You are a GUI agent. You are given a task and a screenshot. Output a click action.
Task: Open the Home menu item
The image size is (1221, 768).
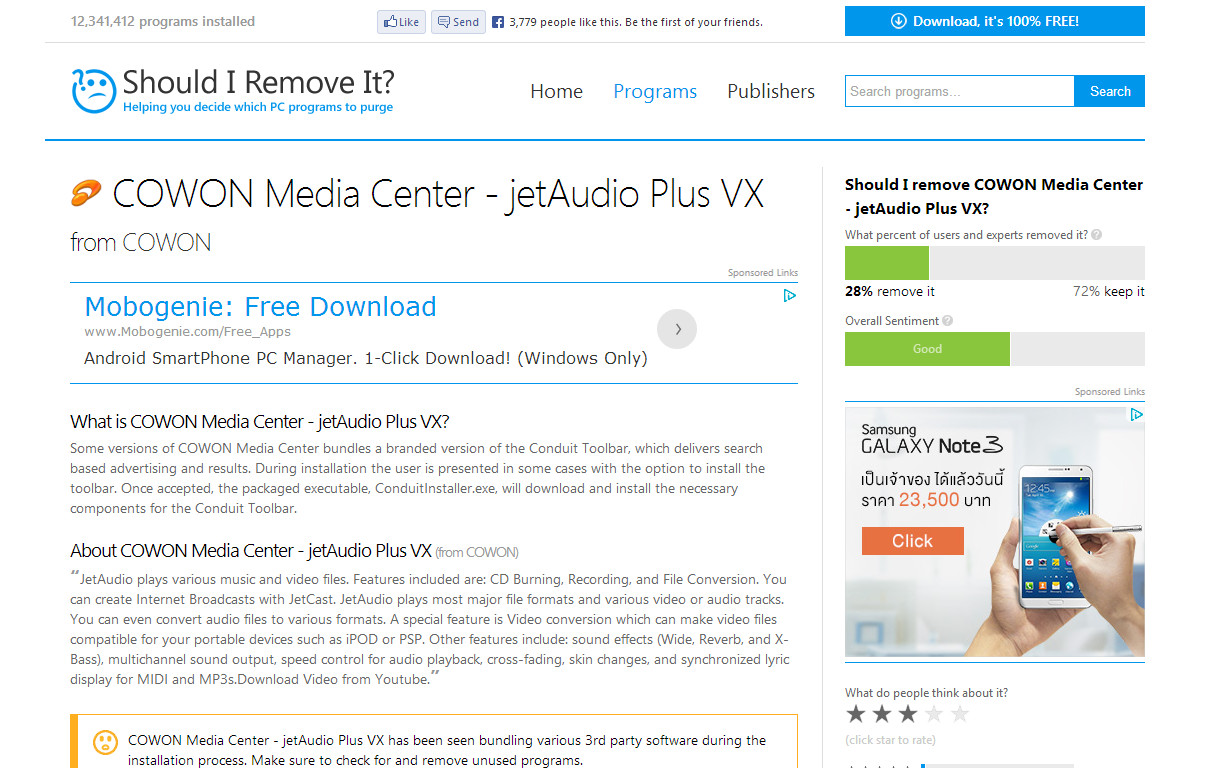556,91
